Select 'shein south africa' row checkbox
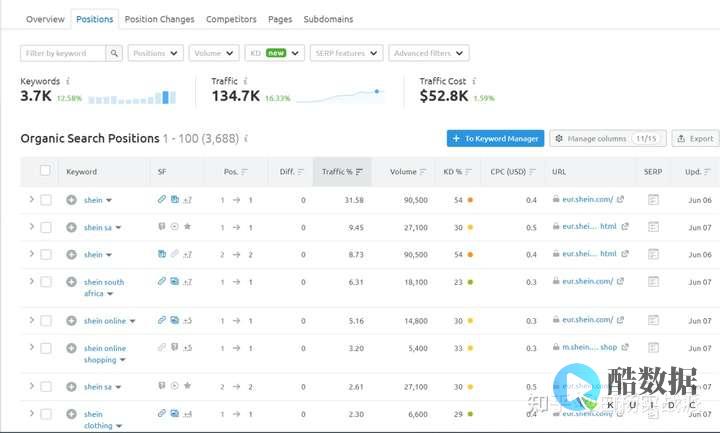This screenshot has width=720, height=433. pos(46,282)
